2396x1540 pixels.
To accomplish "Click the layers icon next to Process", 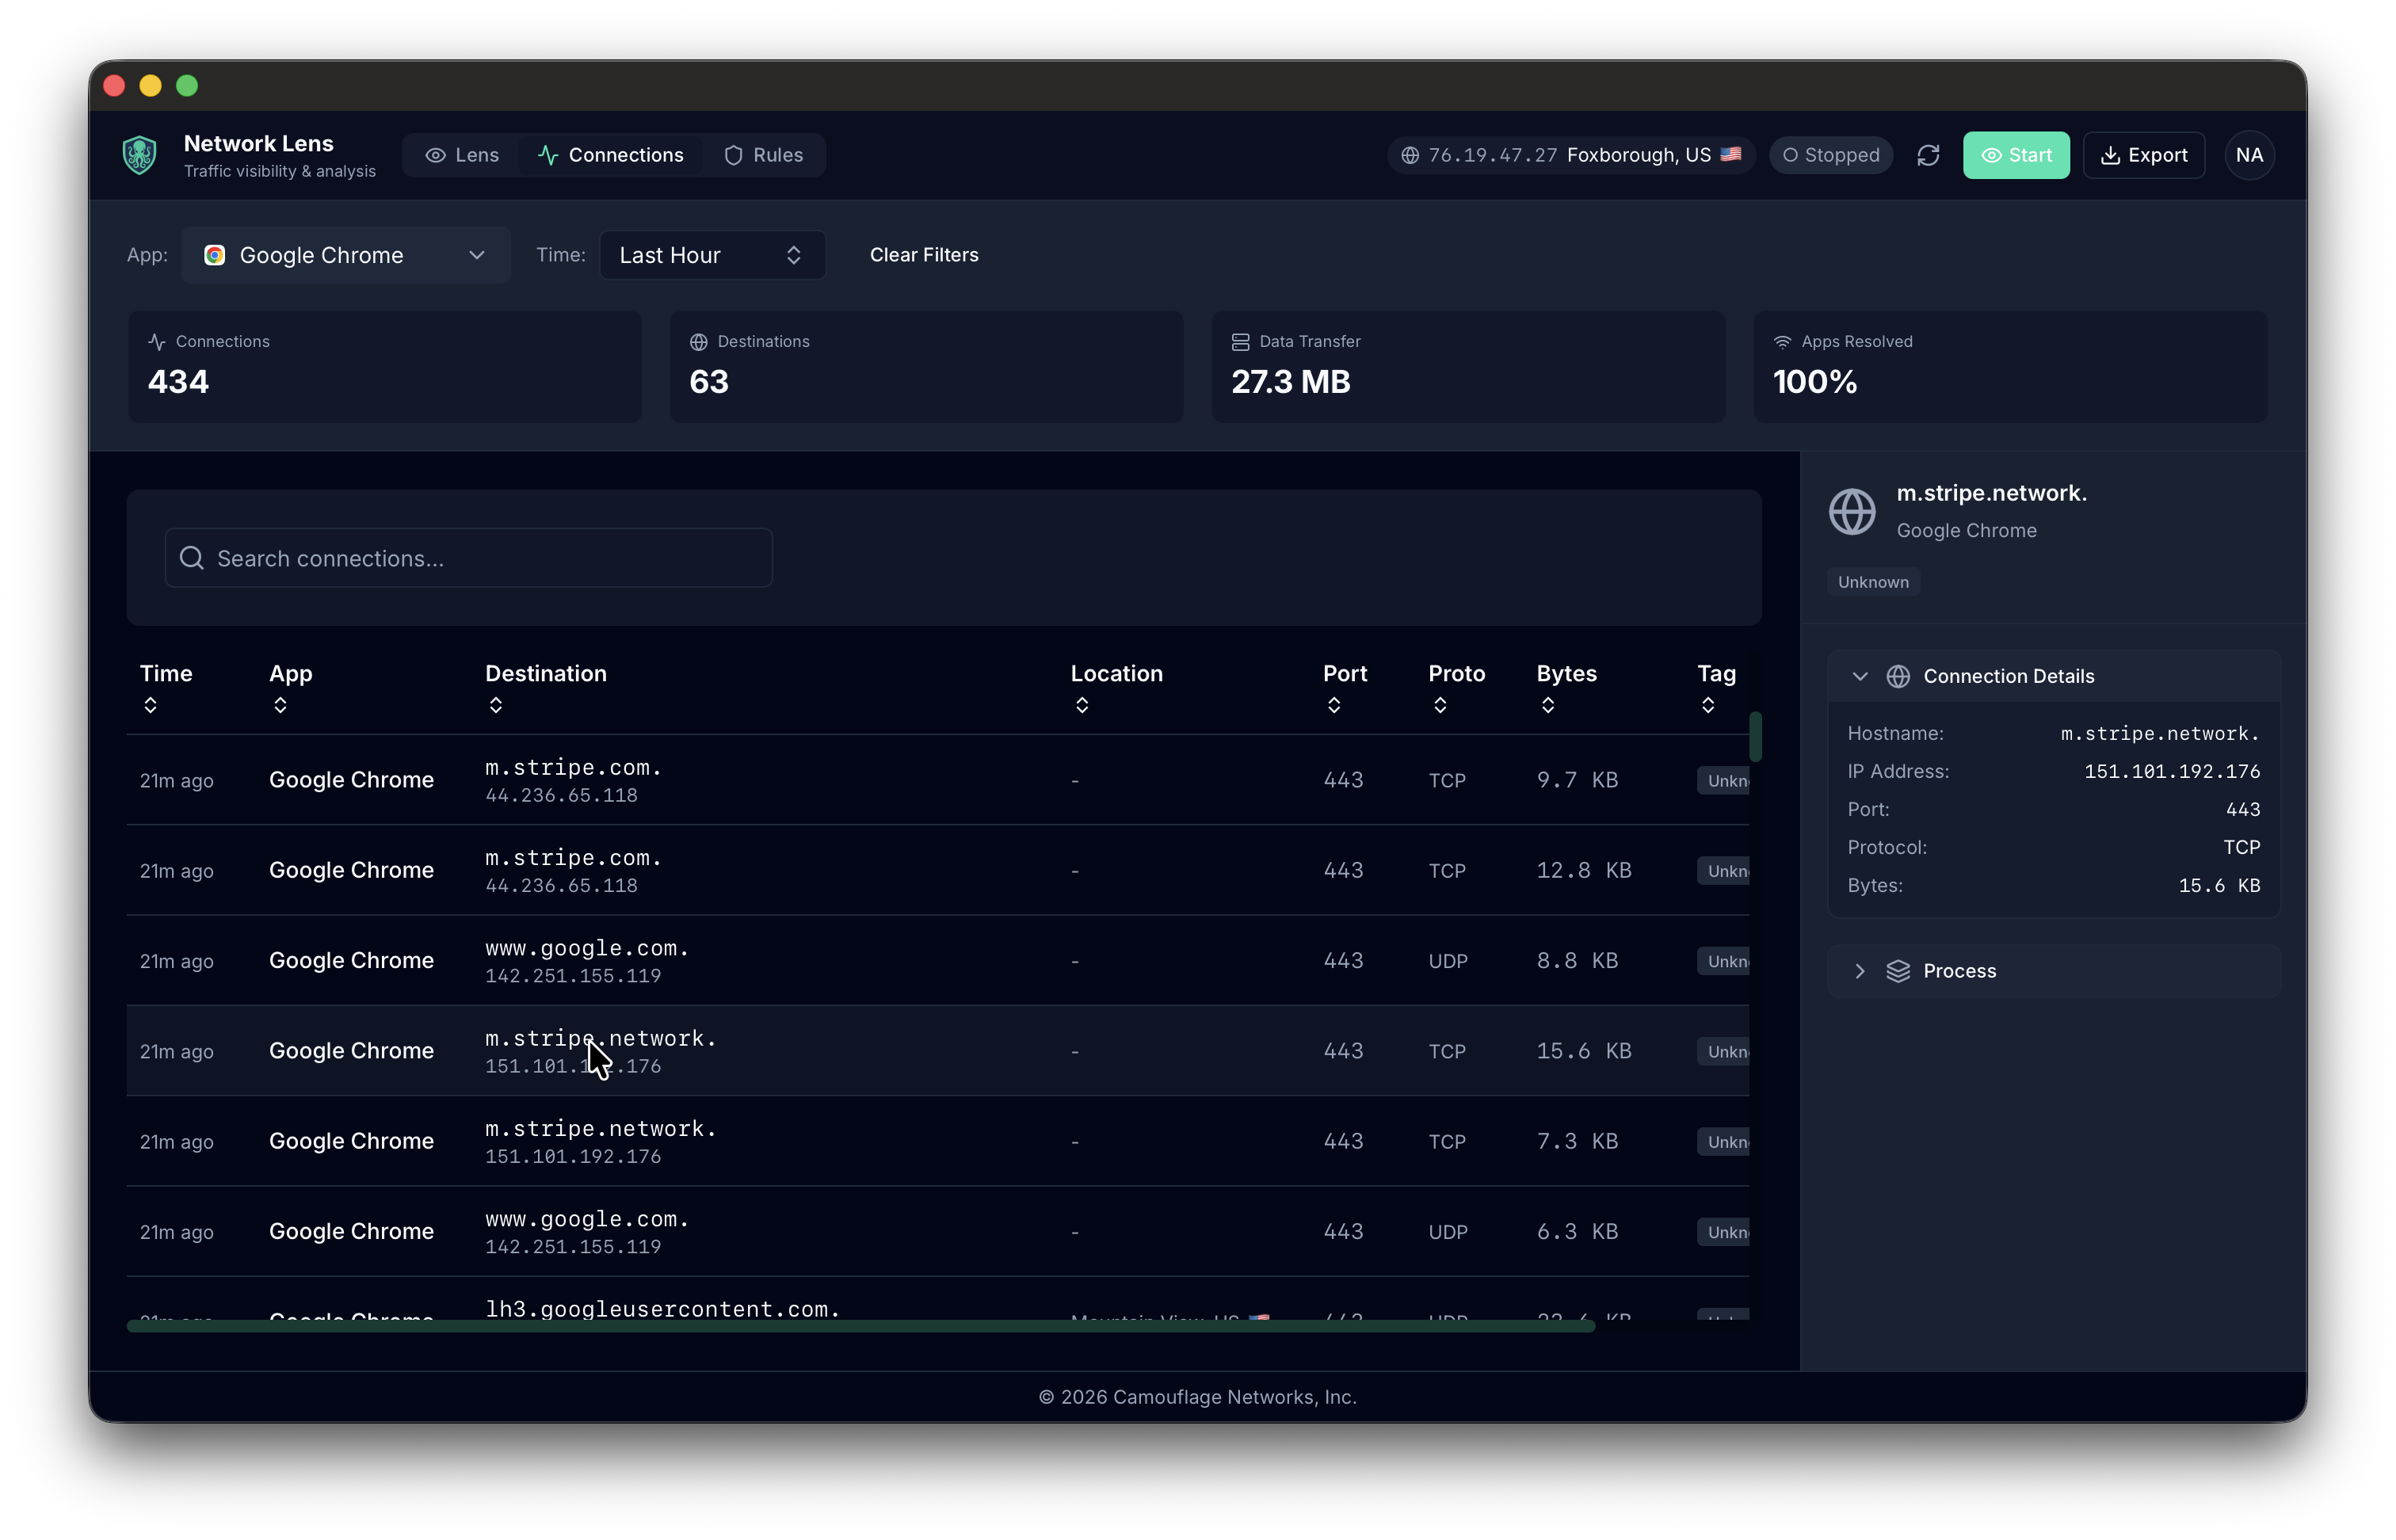I will pos(1898,971).
